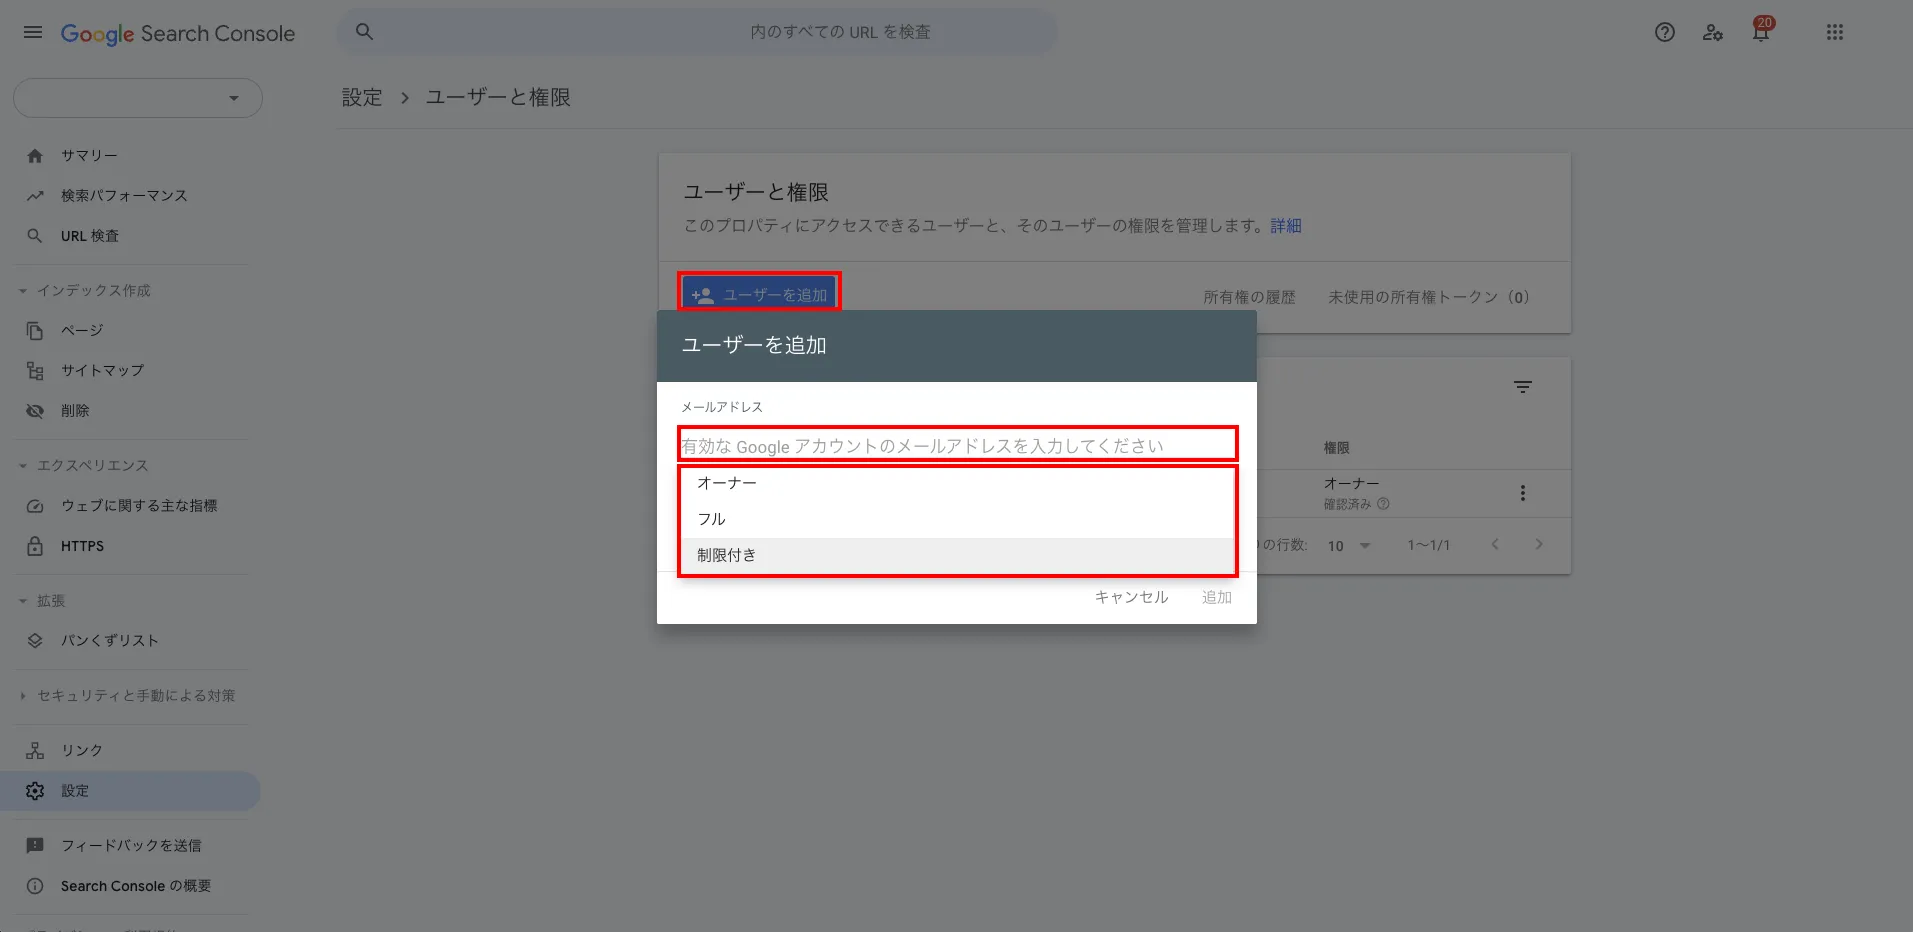Click the magnifier icon beside URL 検査
The image size is (1913, 932).
35,236
